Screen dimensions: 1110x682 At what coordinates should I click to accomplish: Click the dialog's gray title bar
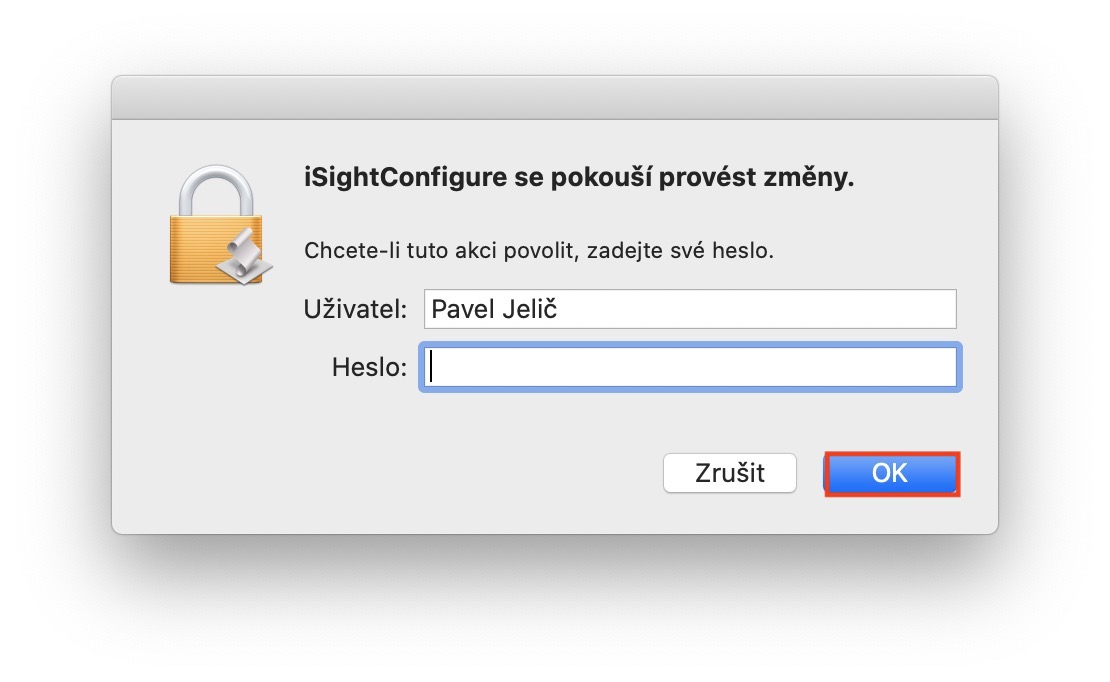tap(554, 97)
